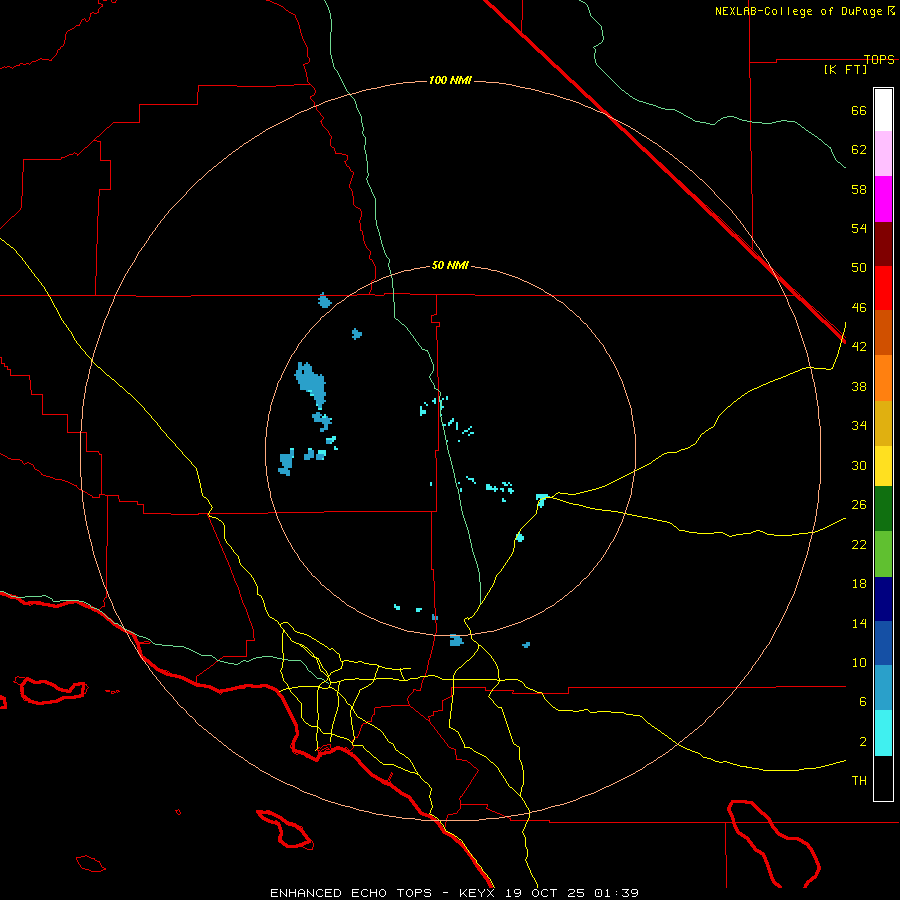Click the orange 42 kft legend swatch

coord(883,377)
